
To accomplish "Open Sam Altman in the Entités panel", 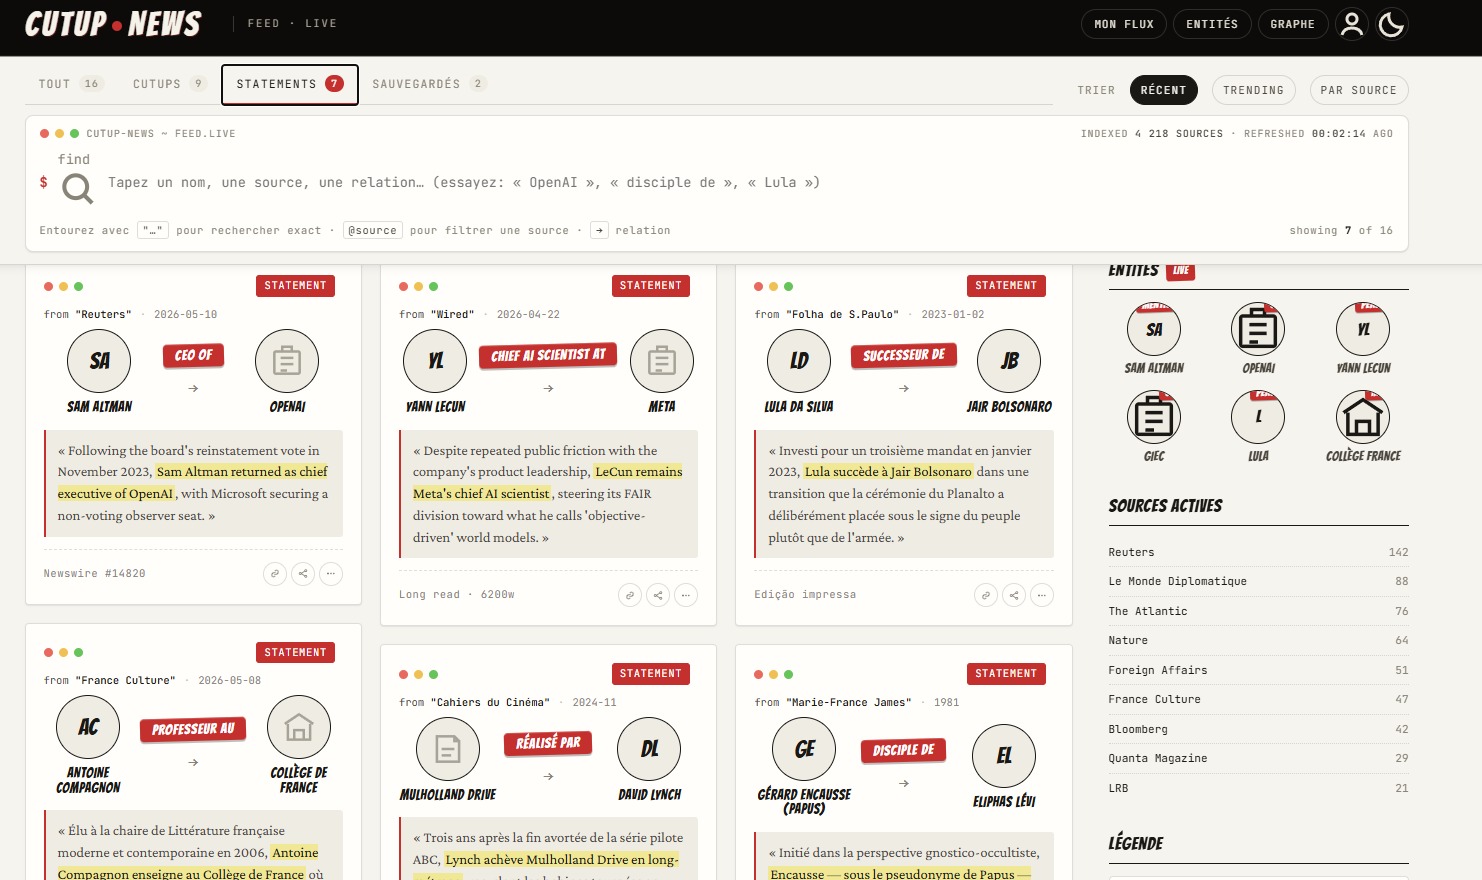I will (1154, 339).
